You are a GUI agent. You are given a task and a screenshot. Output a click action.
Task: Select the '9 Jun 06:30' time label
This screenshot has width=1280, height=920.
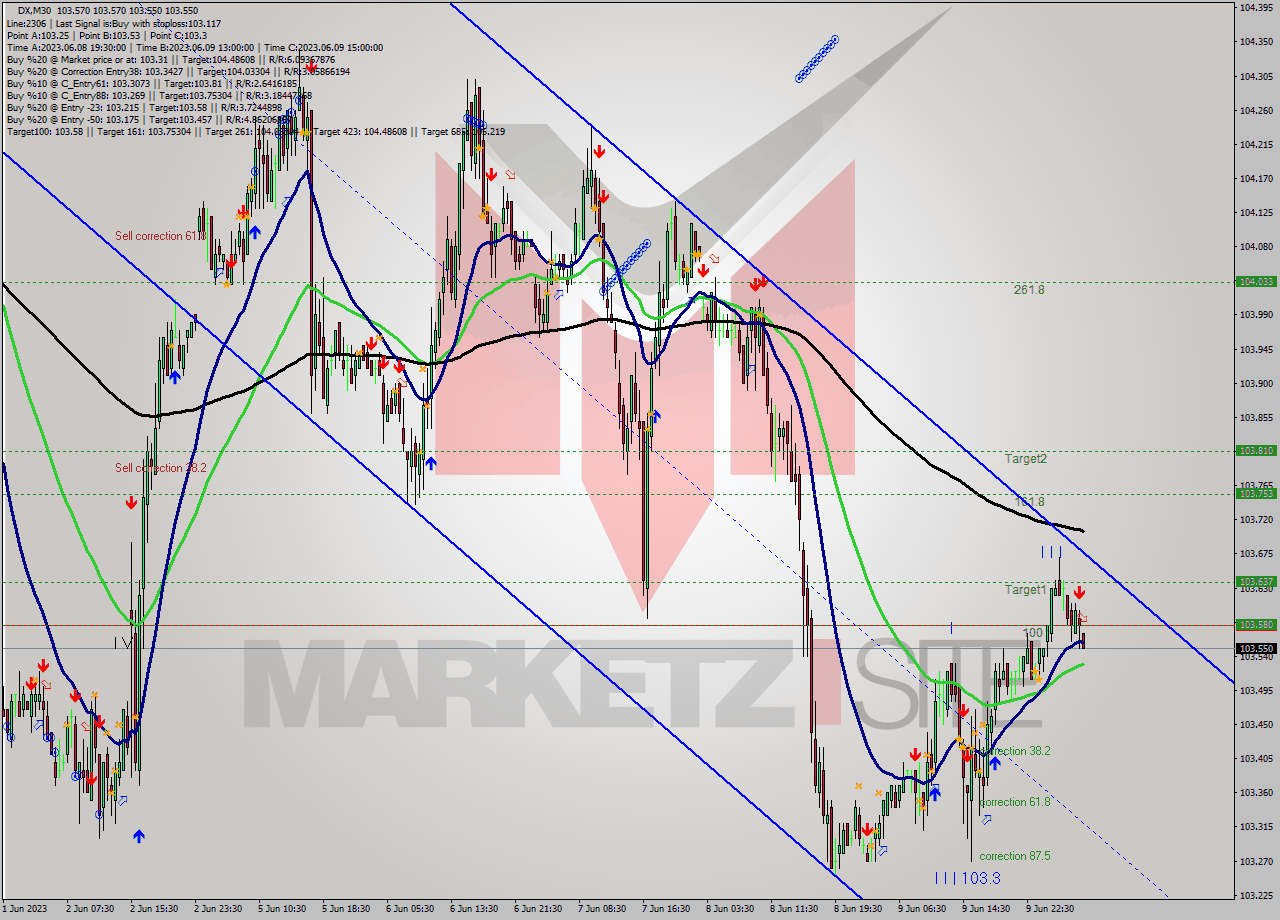921,909
